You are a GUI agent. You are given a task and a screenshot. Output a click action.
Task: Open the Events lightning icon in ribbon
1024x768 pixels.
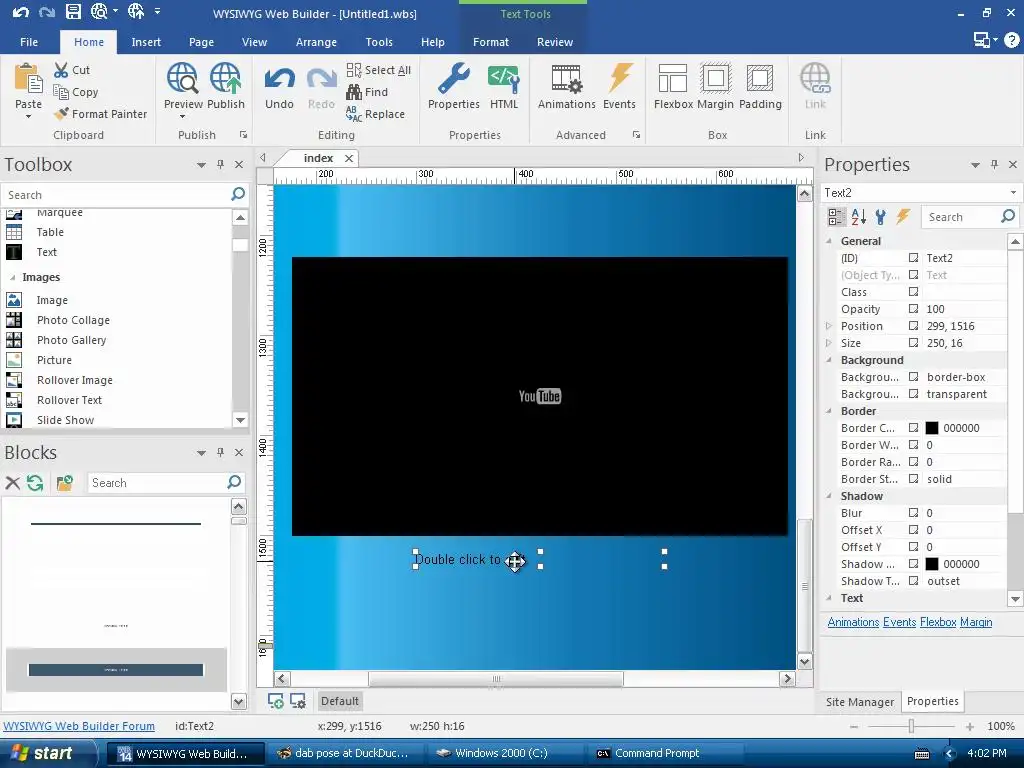(620, 78)
